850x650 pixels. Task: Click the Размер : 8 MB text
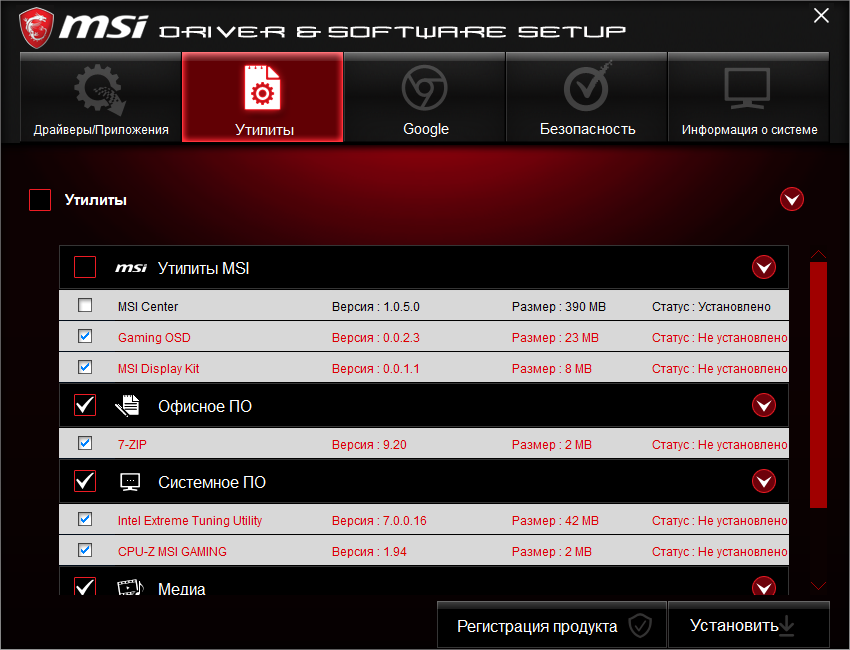click(x=551, y=368)
